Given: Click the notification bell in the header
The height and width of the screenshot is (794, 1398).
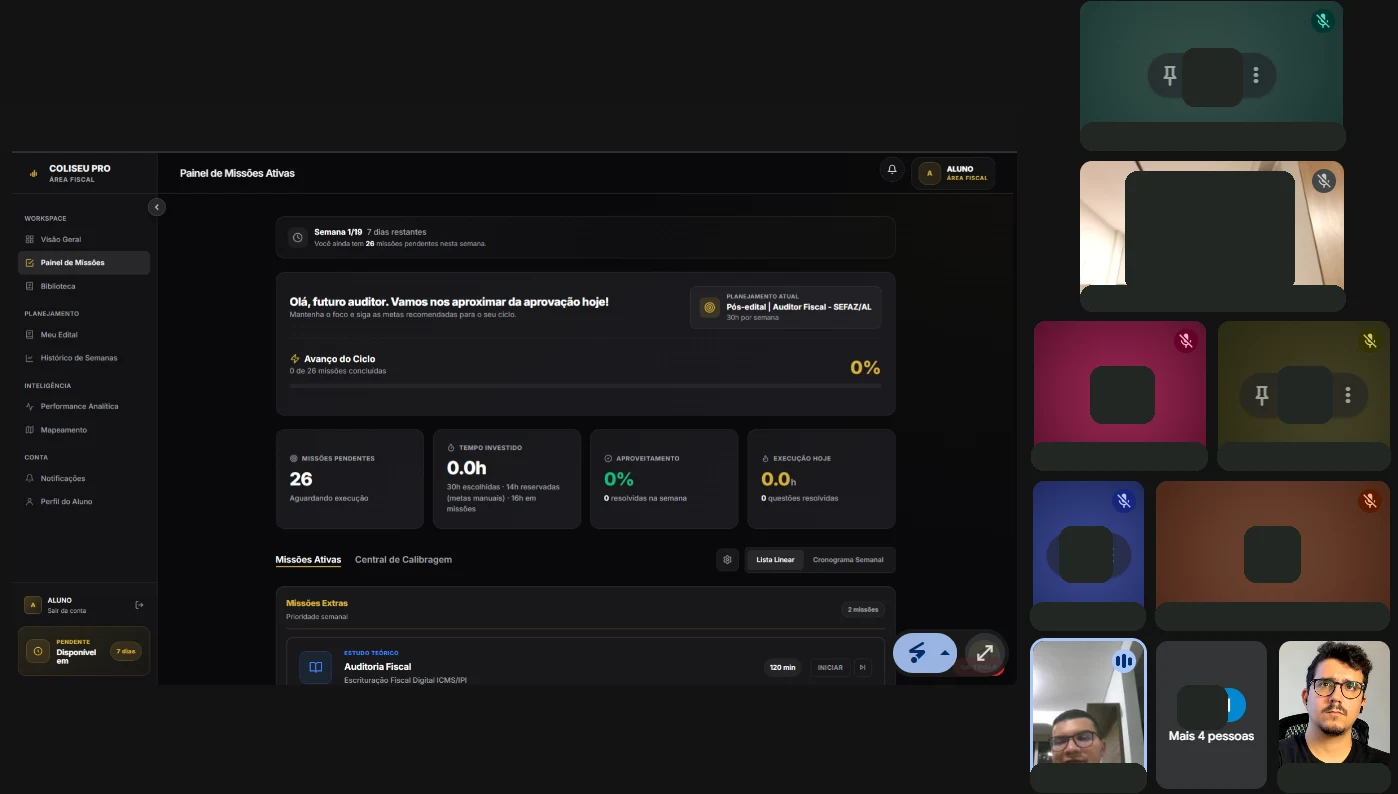Looking at the screenshot, I should 892,171.
